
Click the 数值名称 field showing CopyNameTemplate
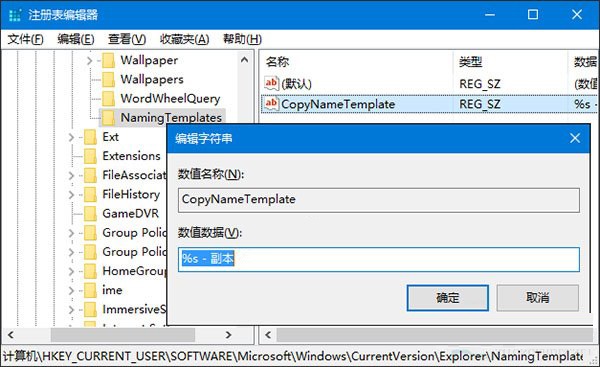[379, 199]
